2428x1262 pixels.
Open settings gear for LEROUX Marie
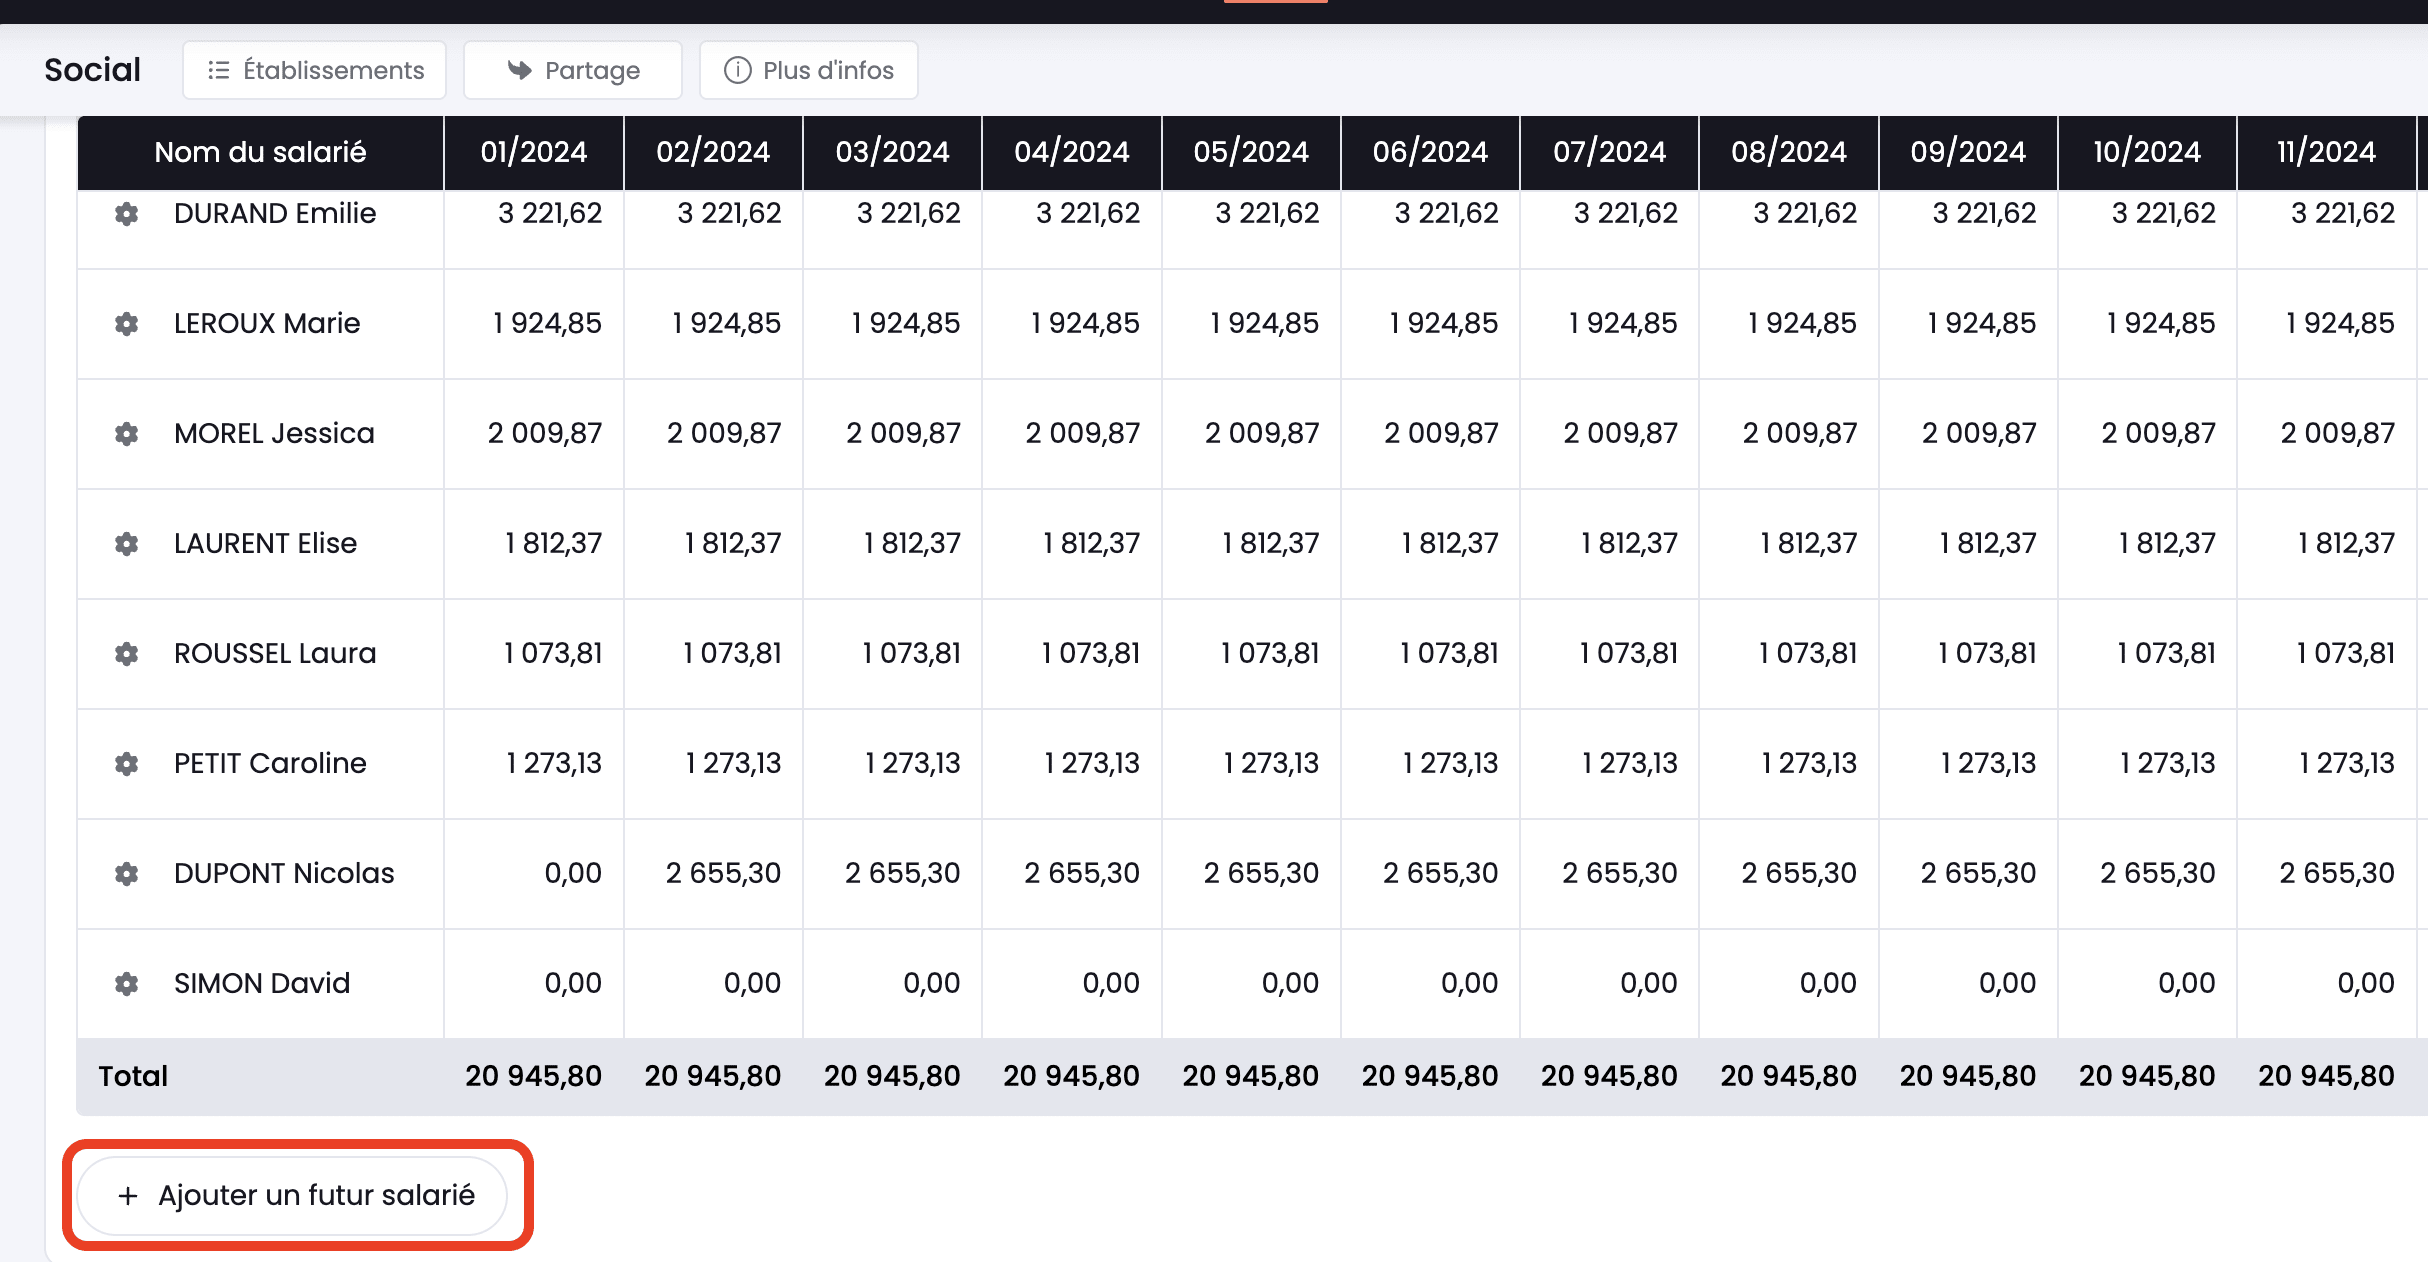click(x=126, y=324)
